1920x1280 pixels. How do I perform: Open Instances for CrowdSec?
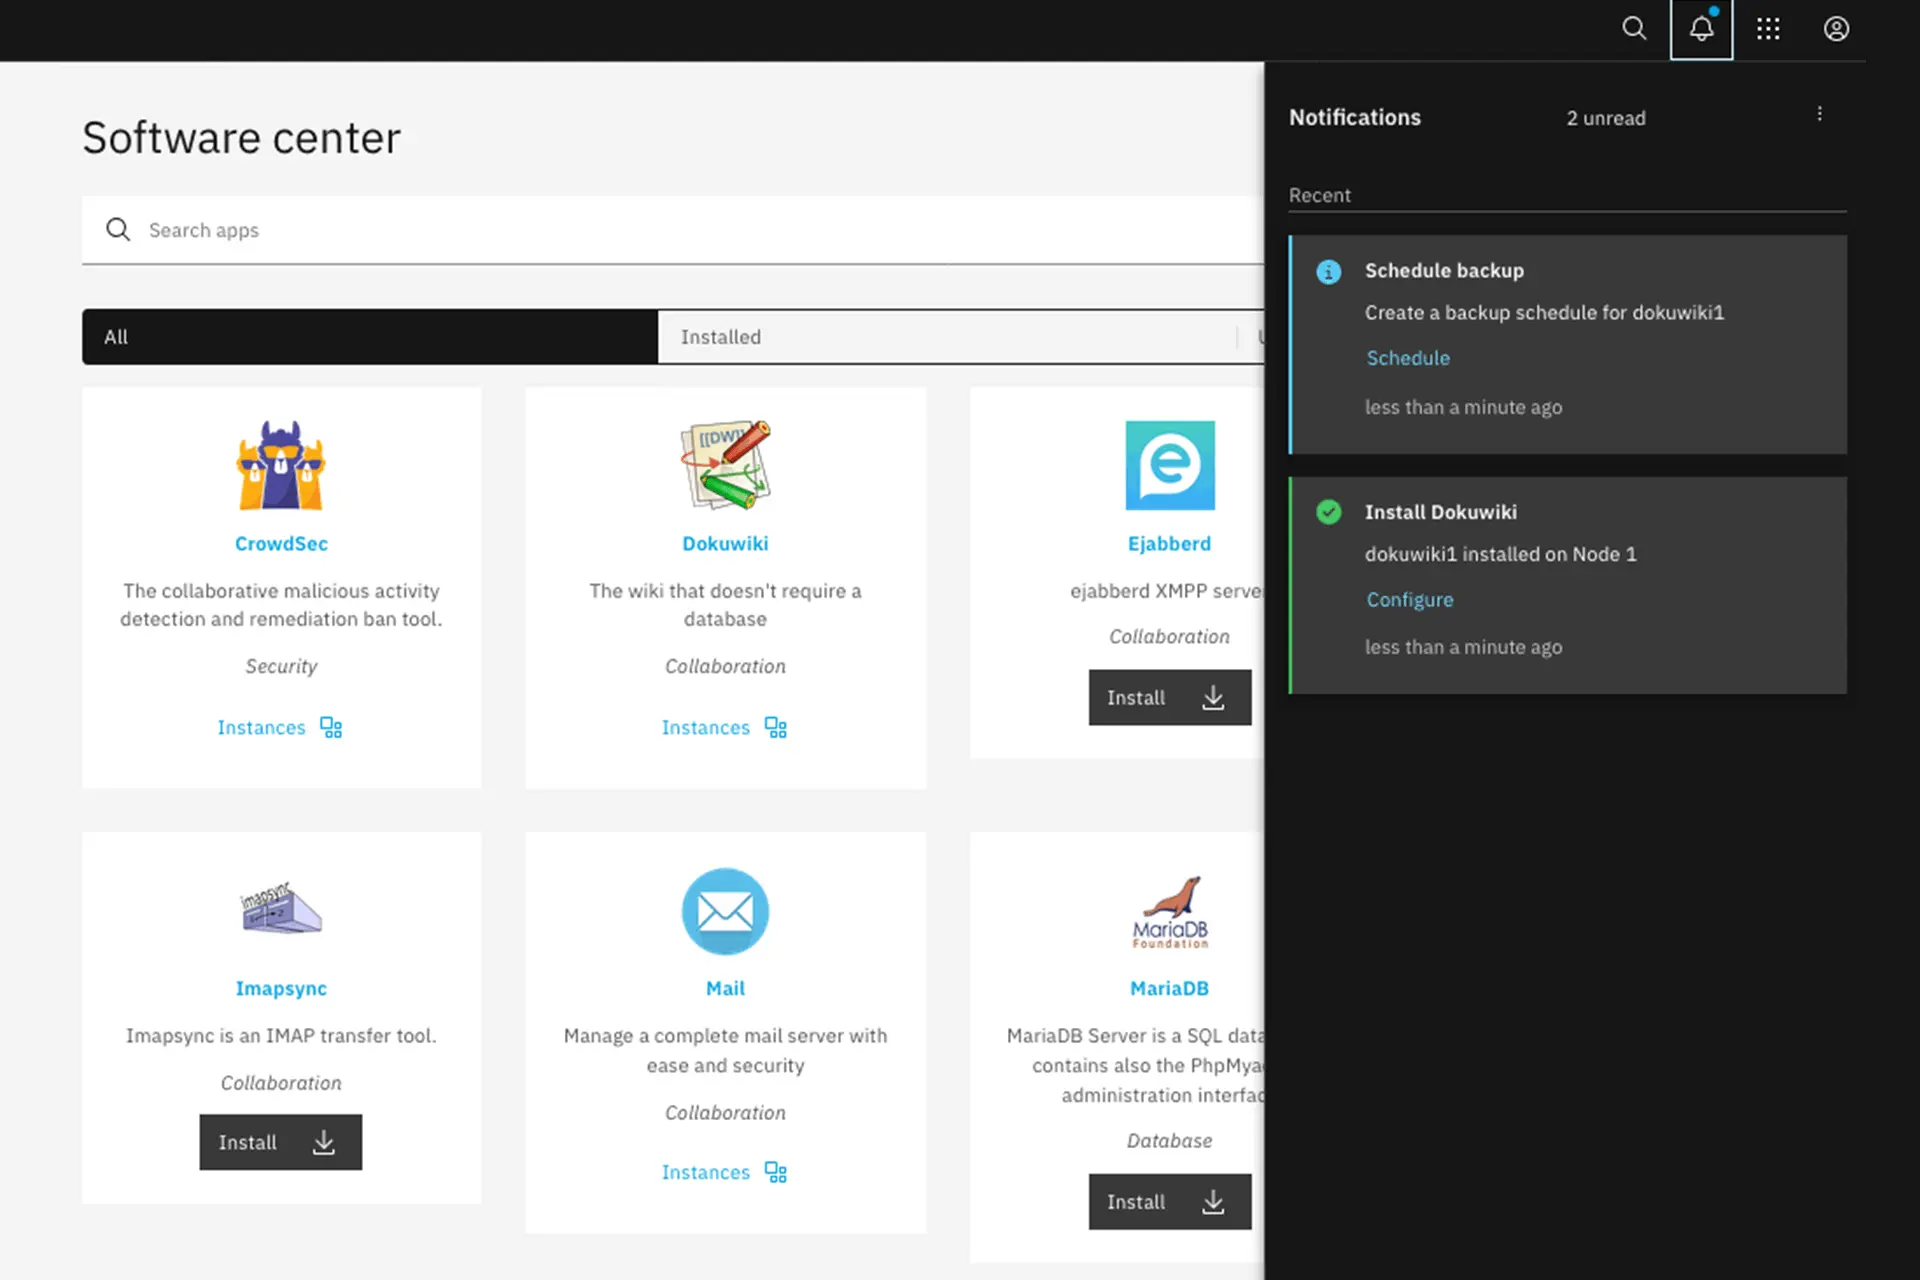coord(280,728)
